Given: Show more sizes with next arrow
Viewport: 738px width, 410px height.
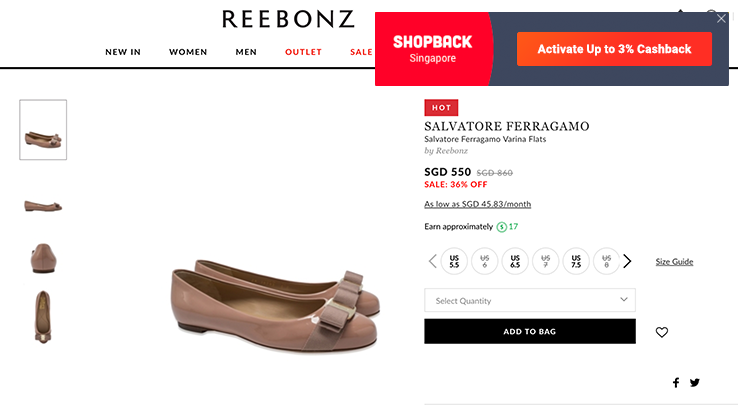Looking at the screenshot, I should pyautogui.click(x=627, y=261).
